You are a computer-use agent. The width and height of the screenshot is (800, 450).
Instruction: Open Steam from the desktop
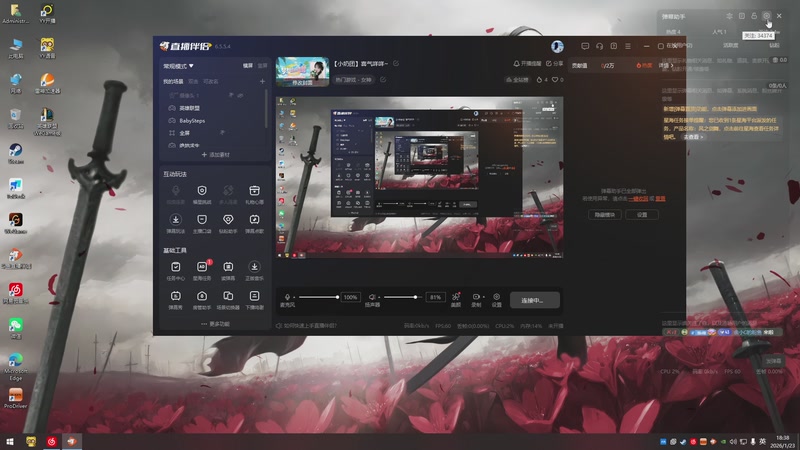(15, 153)
